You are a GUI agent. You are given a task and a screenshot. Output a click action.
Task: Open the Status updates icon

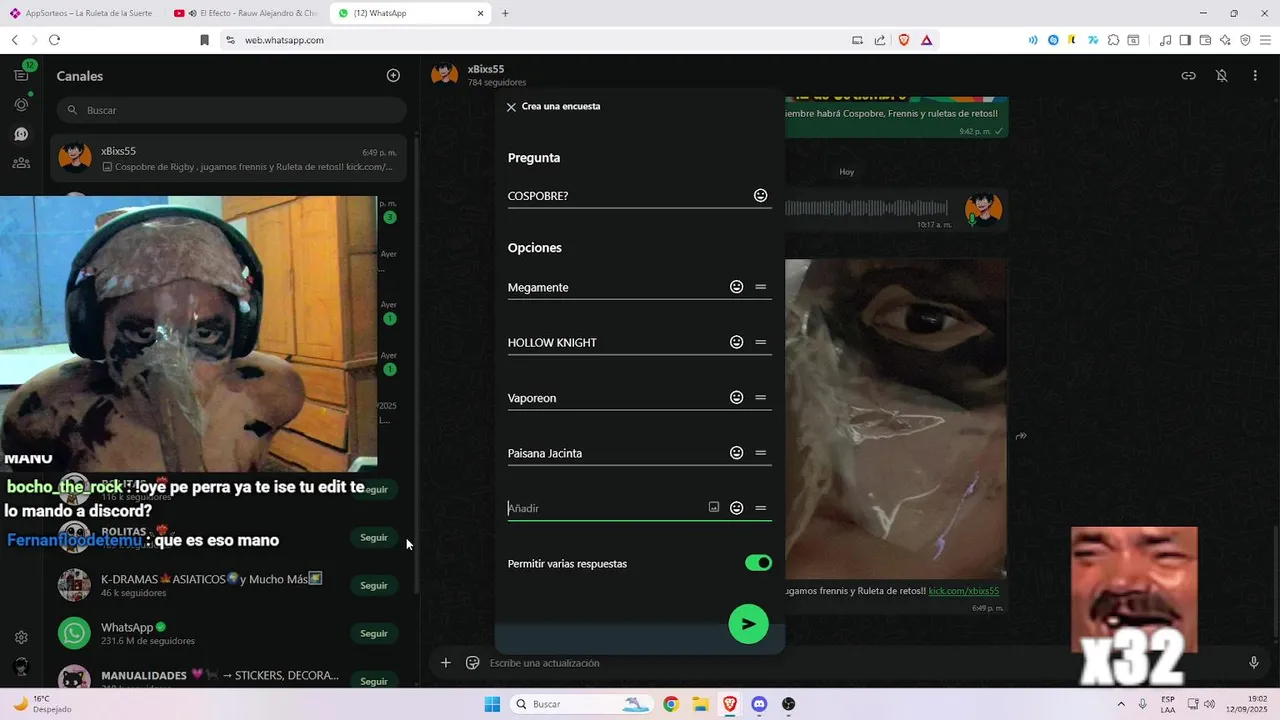(x=21, y=104)
